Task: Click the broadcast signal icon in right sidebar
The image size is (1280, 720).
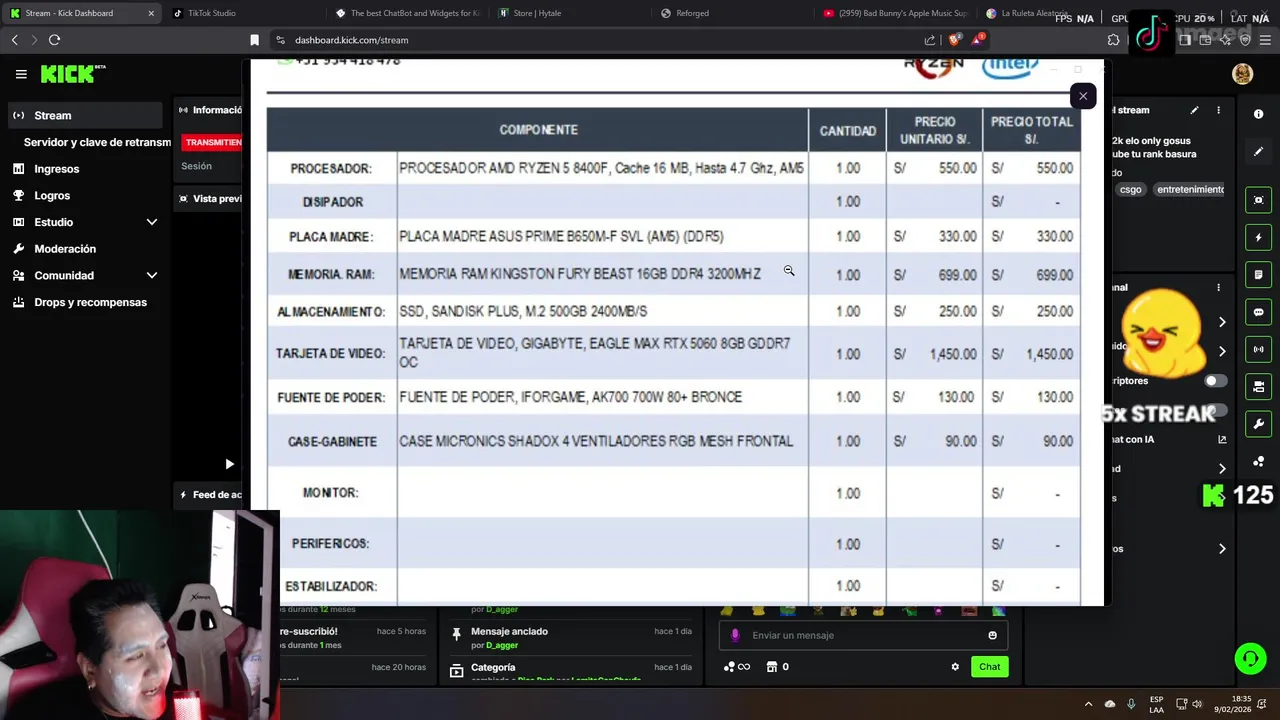Action: (1259, 349)
